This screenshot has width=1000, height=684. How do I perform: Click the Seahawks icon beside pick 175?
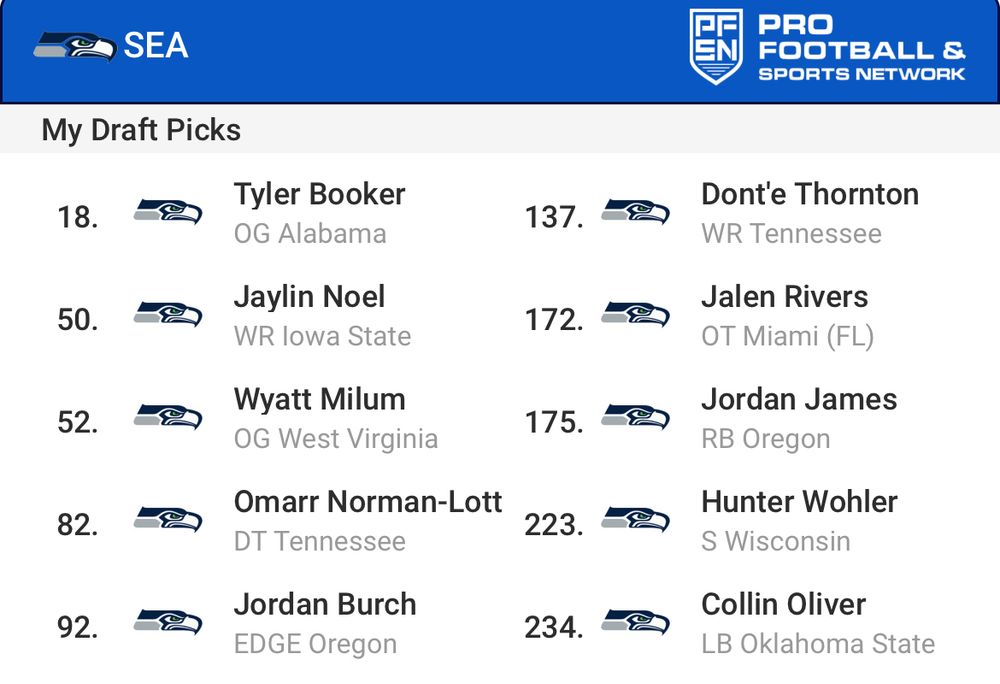coord(635,417)
